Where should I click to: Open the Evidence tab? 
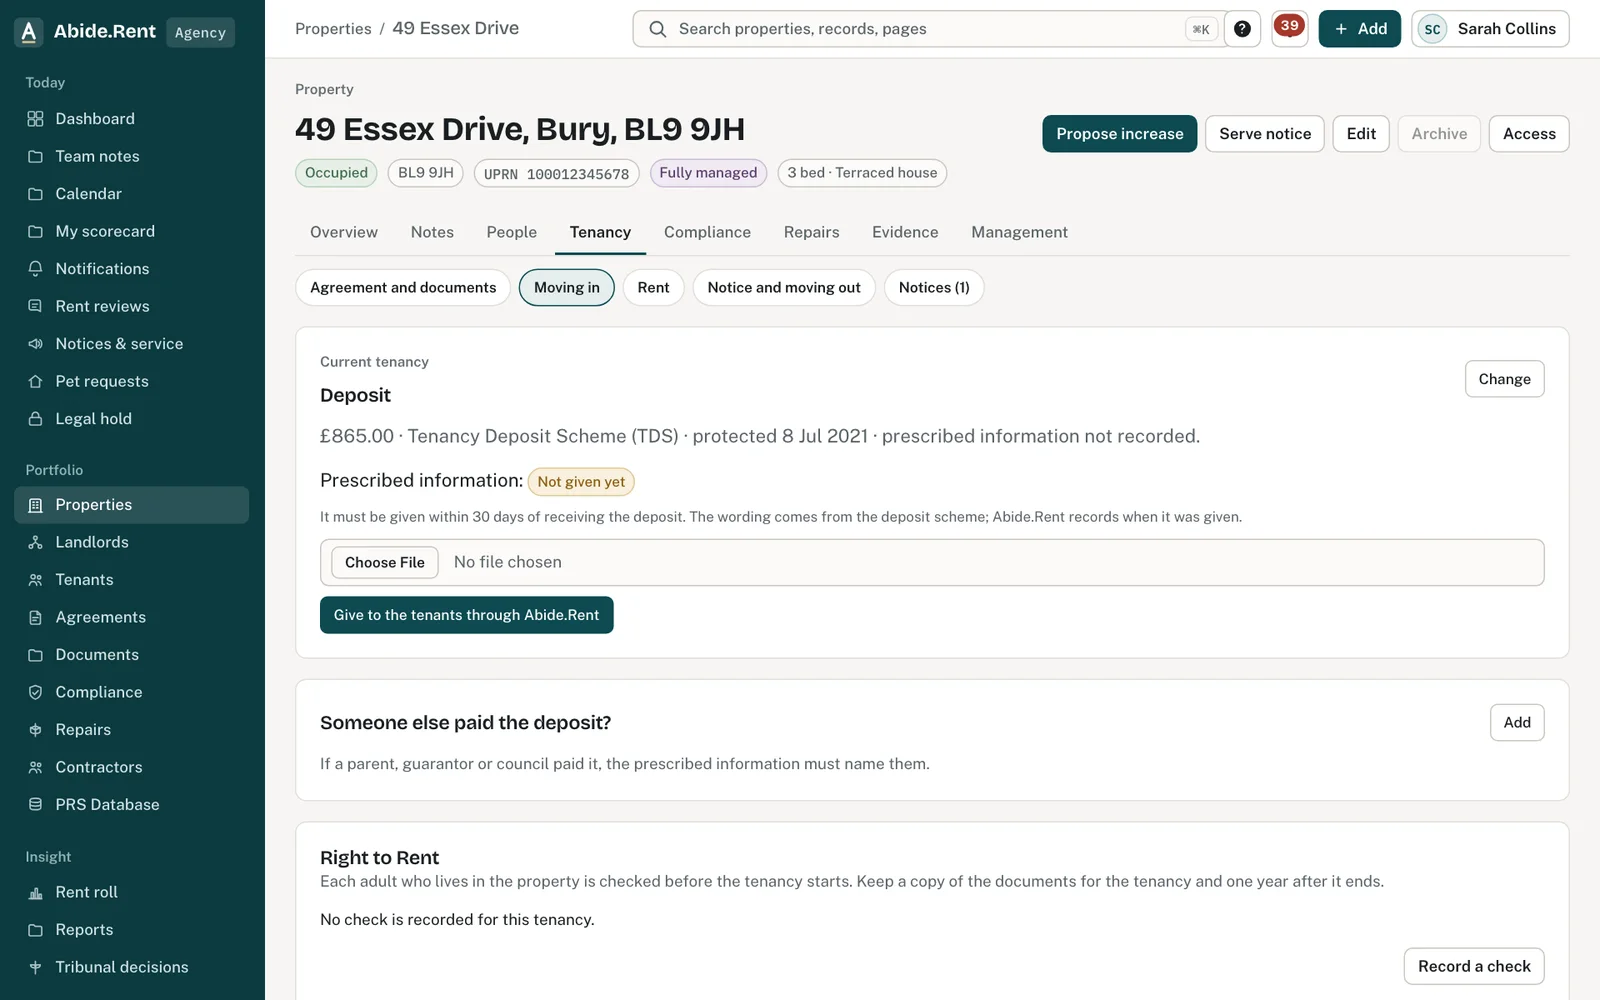(905, 232)
